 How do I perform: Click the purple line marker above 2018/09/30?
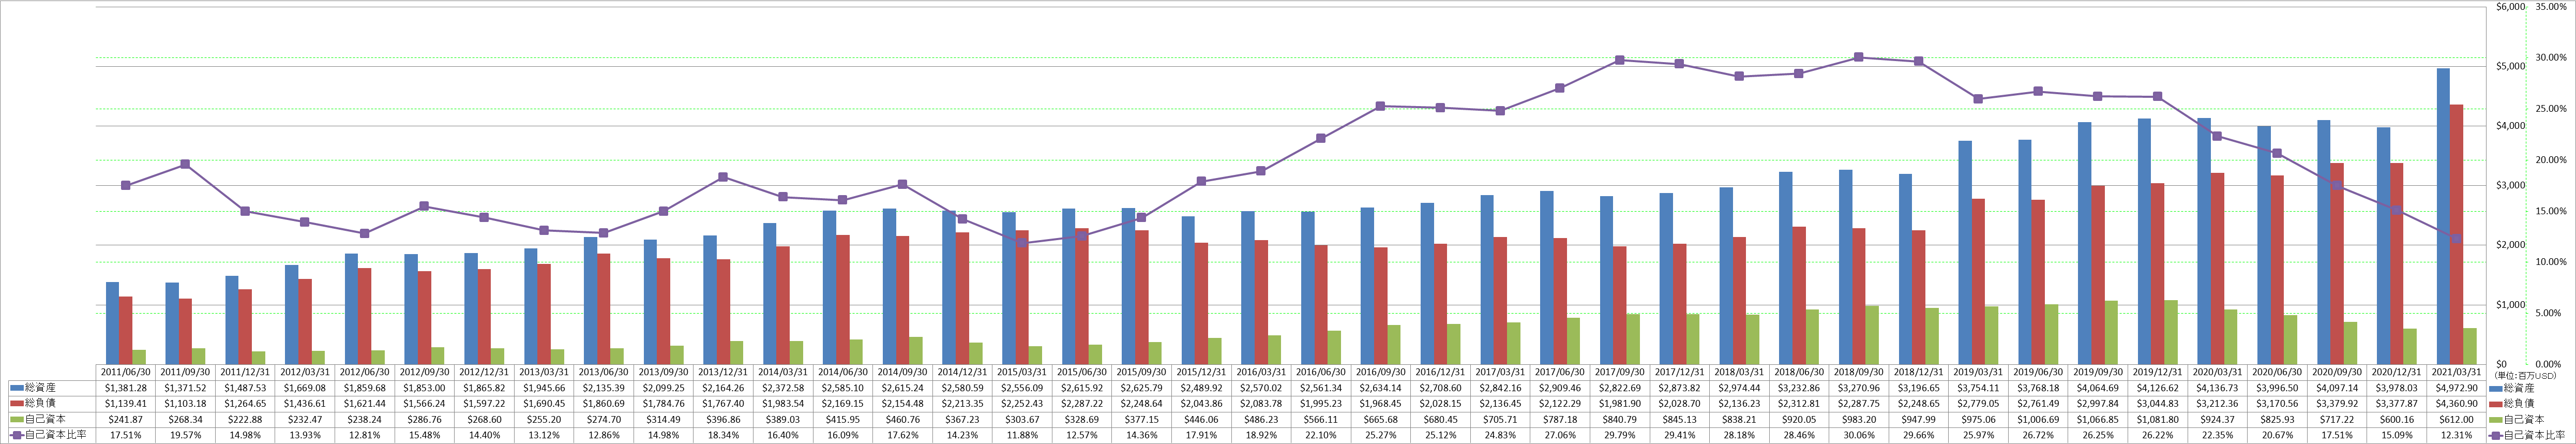(x=1859, y=57)
